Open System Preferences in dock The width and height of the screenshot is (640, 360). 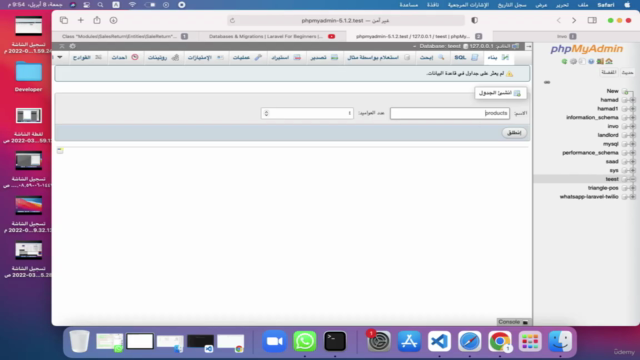379,341
